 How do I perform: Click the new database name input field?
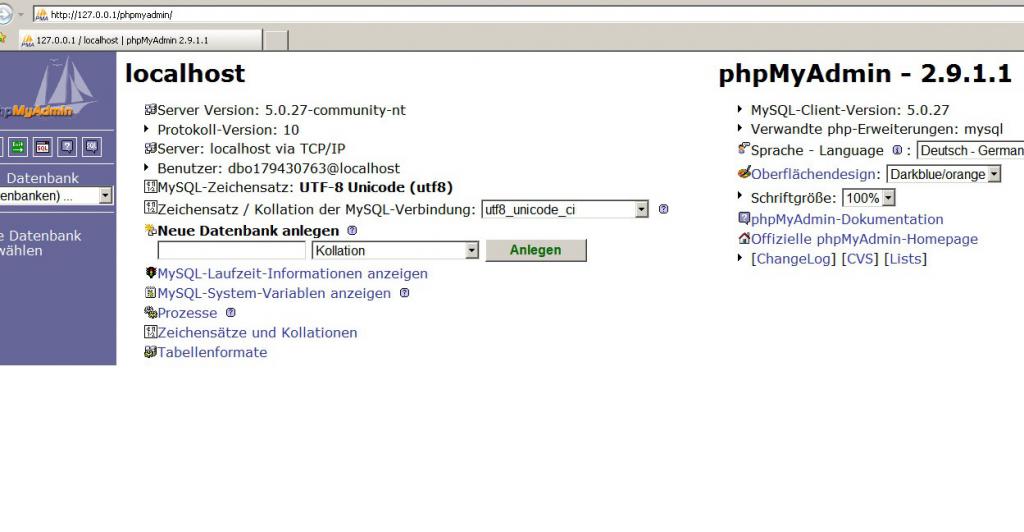click(231, 251)
